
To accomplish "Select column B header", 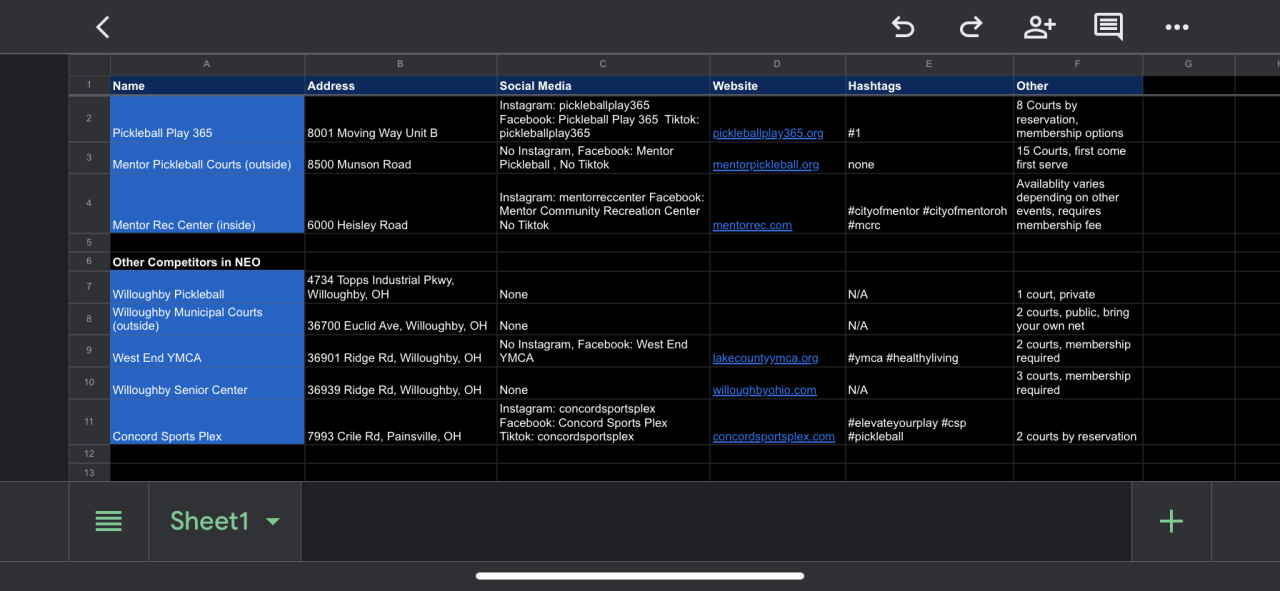I will (x=401, y=64).
